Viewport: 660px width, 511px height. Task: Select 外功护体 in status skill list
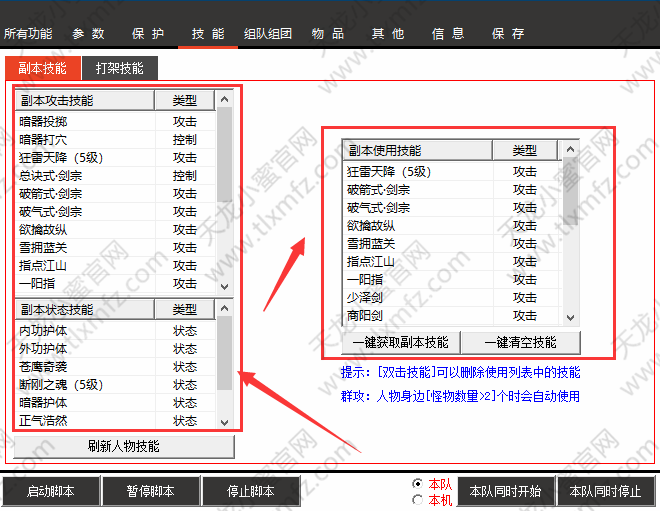[x=115, y=349]
